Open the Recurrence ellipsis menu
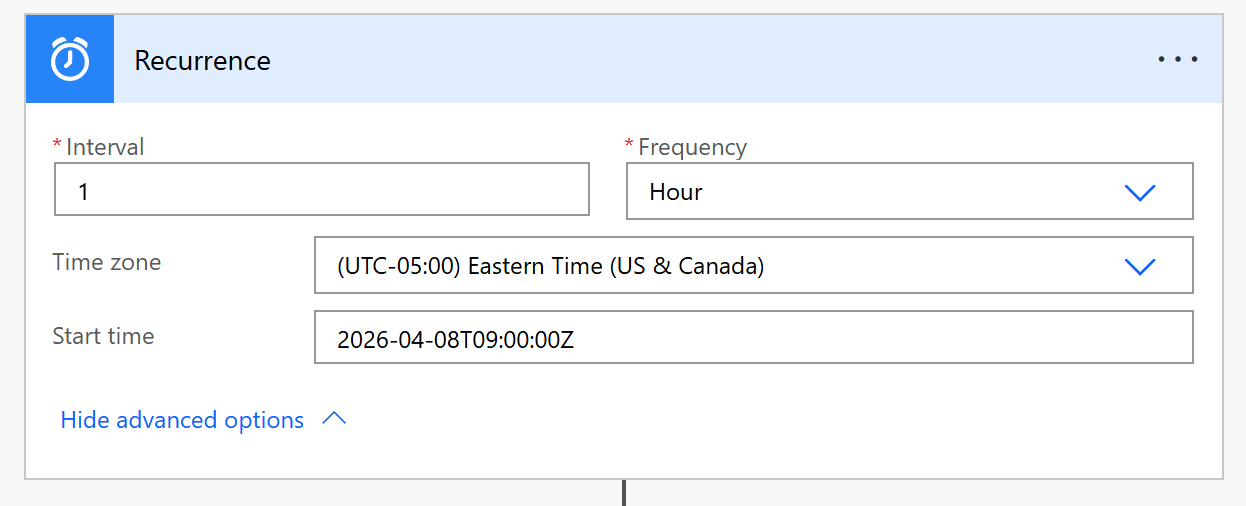This screenshot has width=1246, height=506. click(1177, 60)
